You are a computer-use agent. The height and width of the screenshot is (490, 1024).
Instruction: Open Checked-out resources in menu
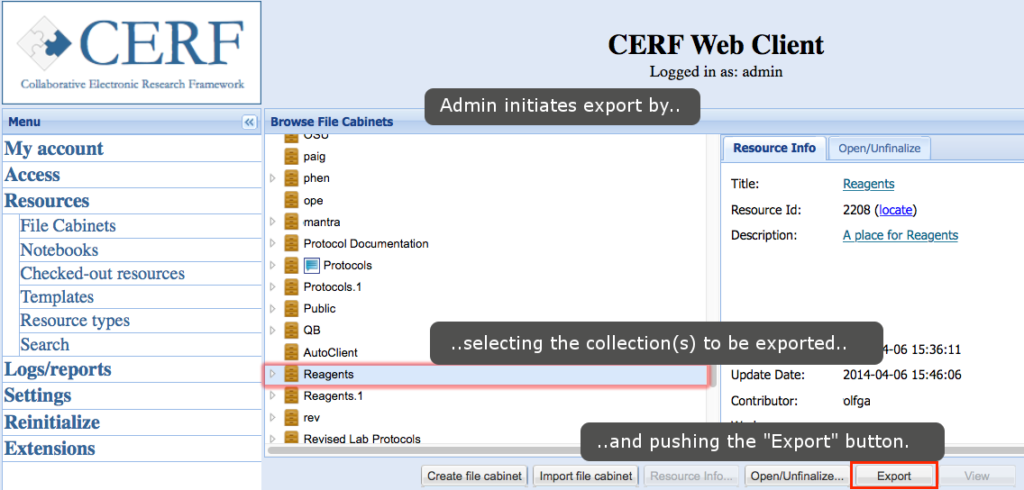103,274
